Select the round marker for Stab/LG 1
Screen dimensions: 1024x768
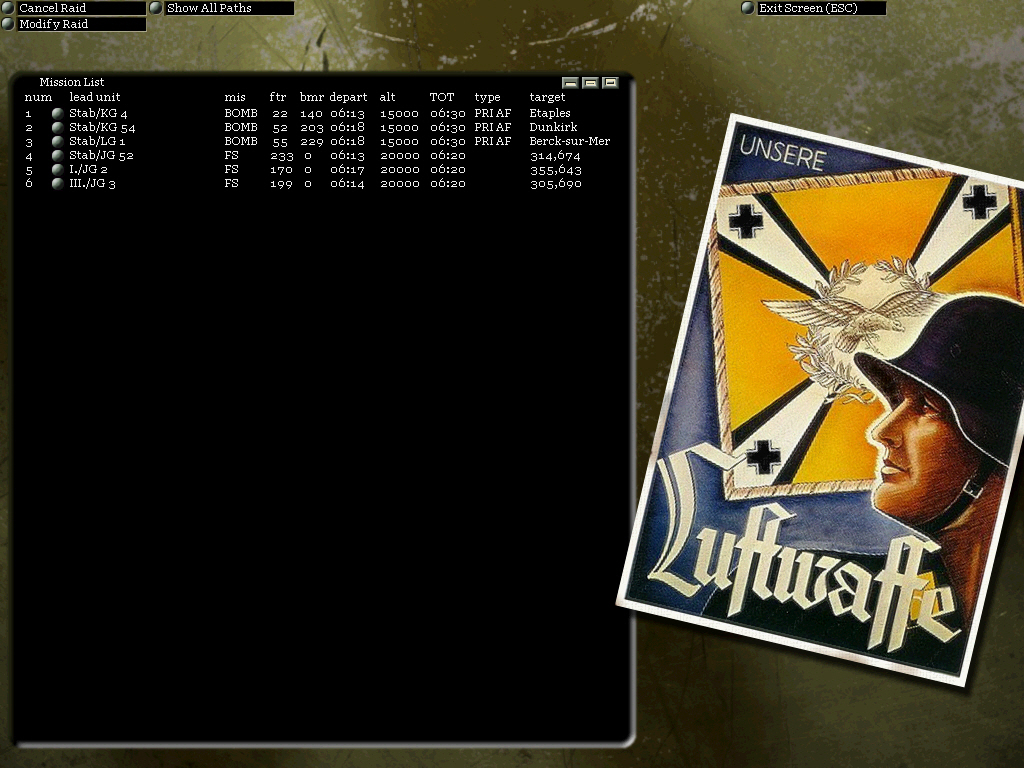tap(57, 141)
